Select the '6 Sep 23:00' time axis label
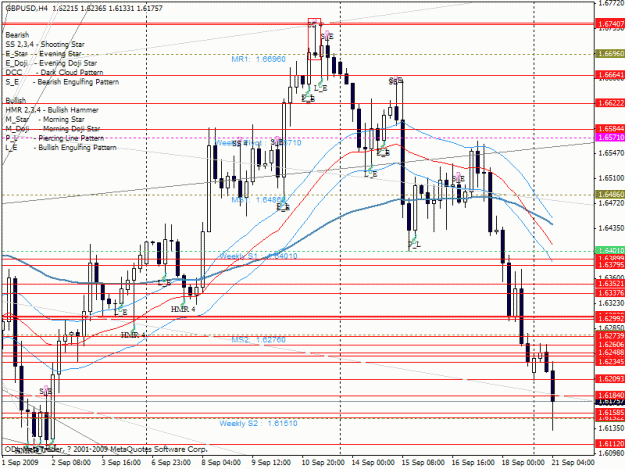Screen dimensions: 625x469 [171, 463]
